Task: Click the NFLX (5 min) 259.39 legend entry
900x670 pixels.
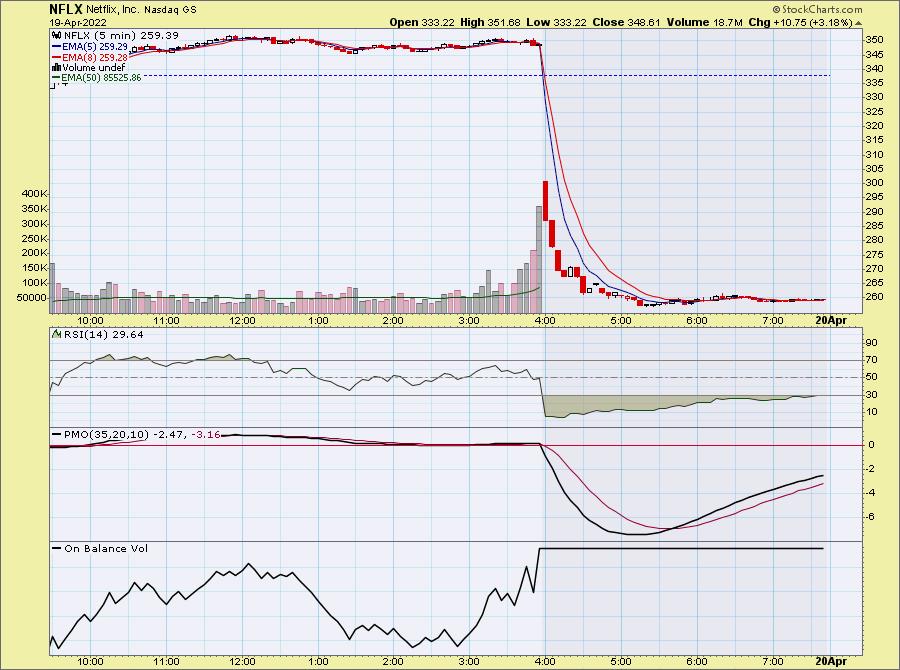Action: click(x=121, y=36)
